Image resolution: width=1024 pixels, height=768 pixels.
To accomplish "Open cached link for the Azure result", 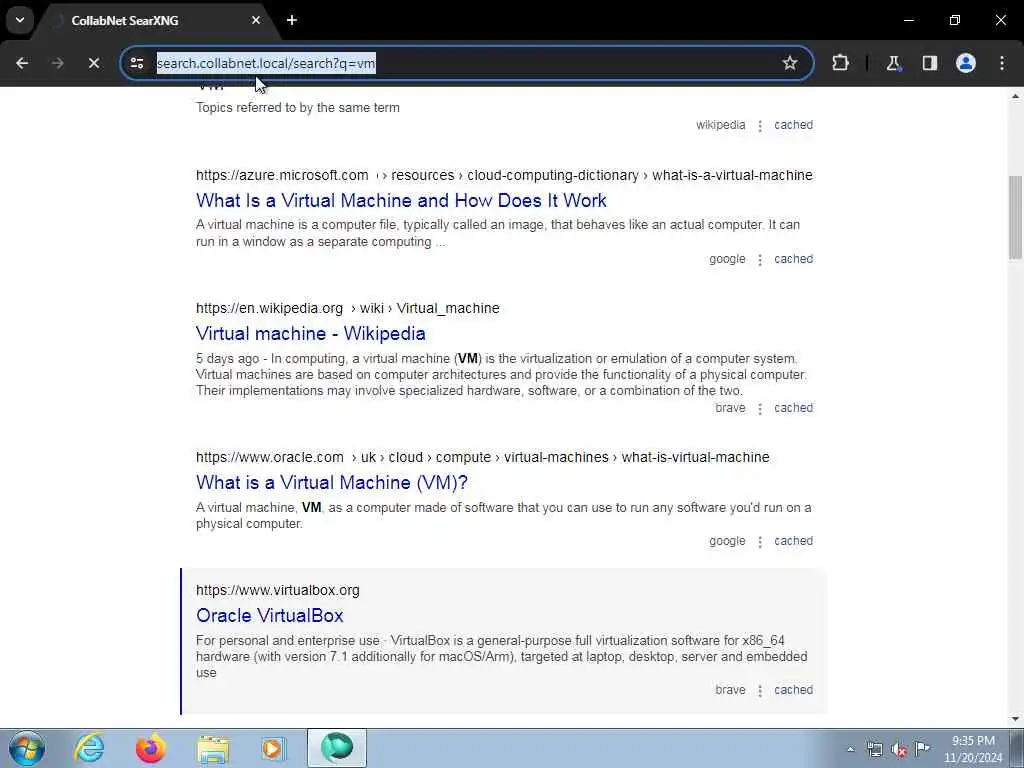I will pyautogui.click(x=793, y=259).
